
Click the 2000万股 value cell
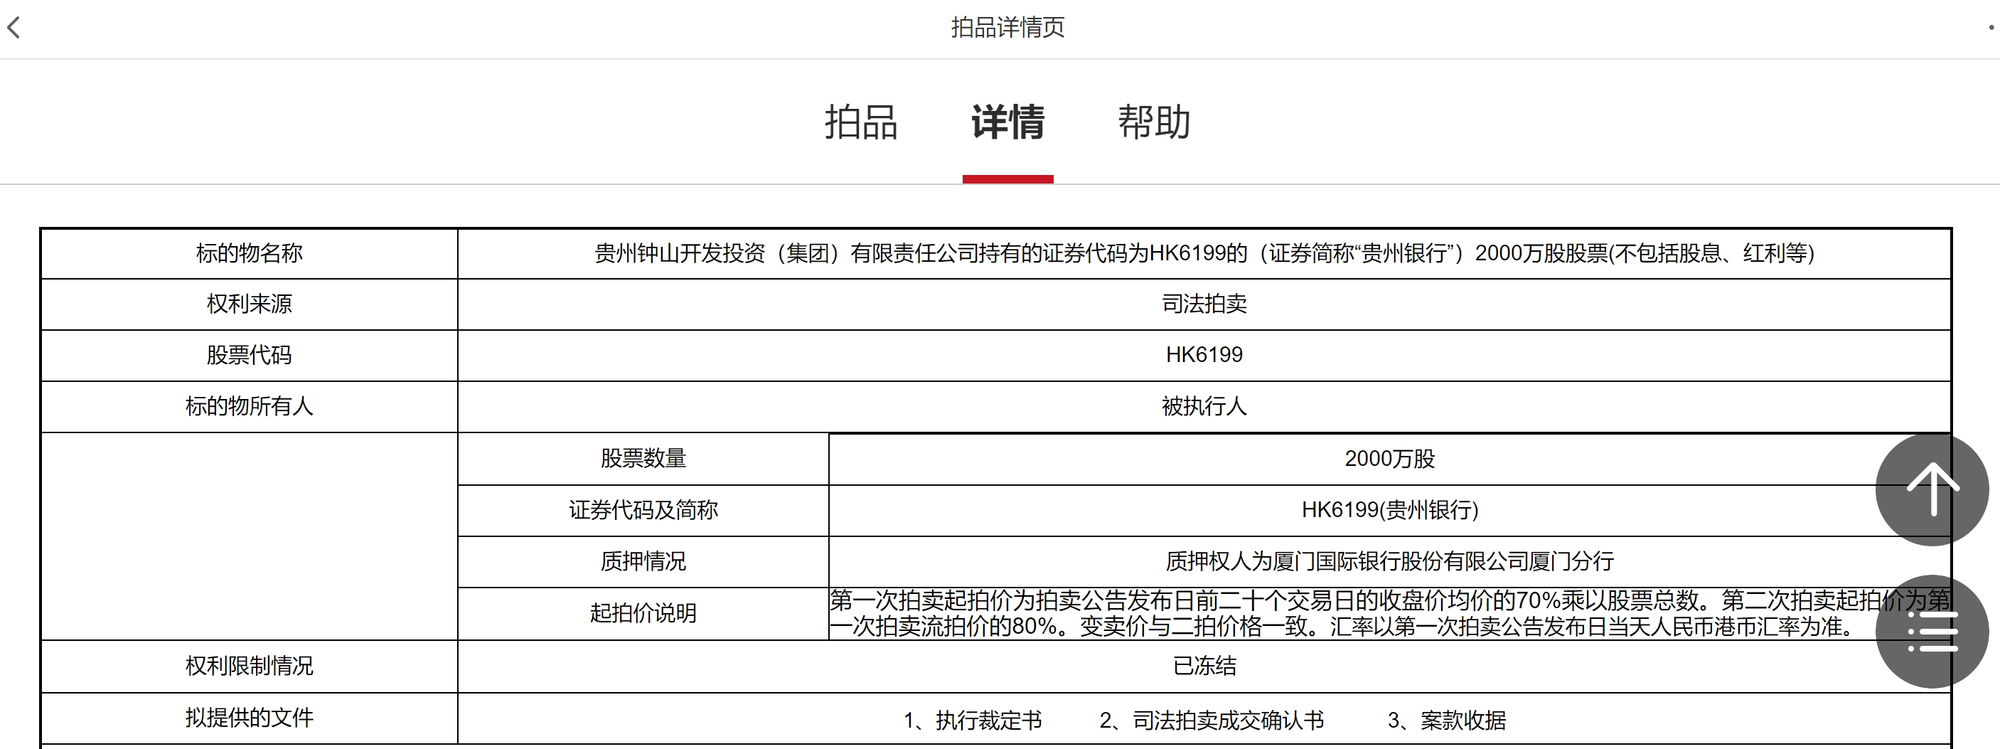[1389, 459]
